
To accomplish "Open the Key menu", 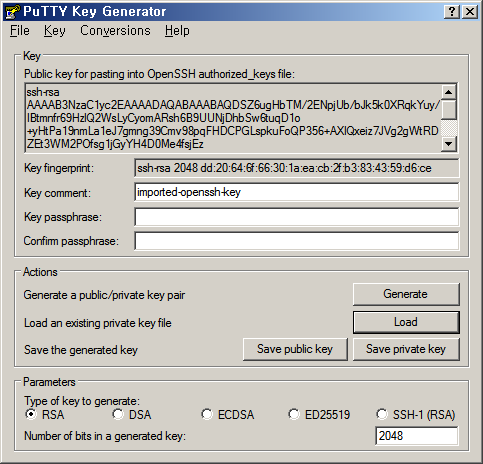I will 55,31.
